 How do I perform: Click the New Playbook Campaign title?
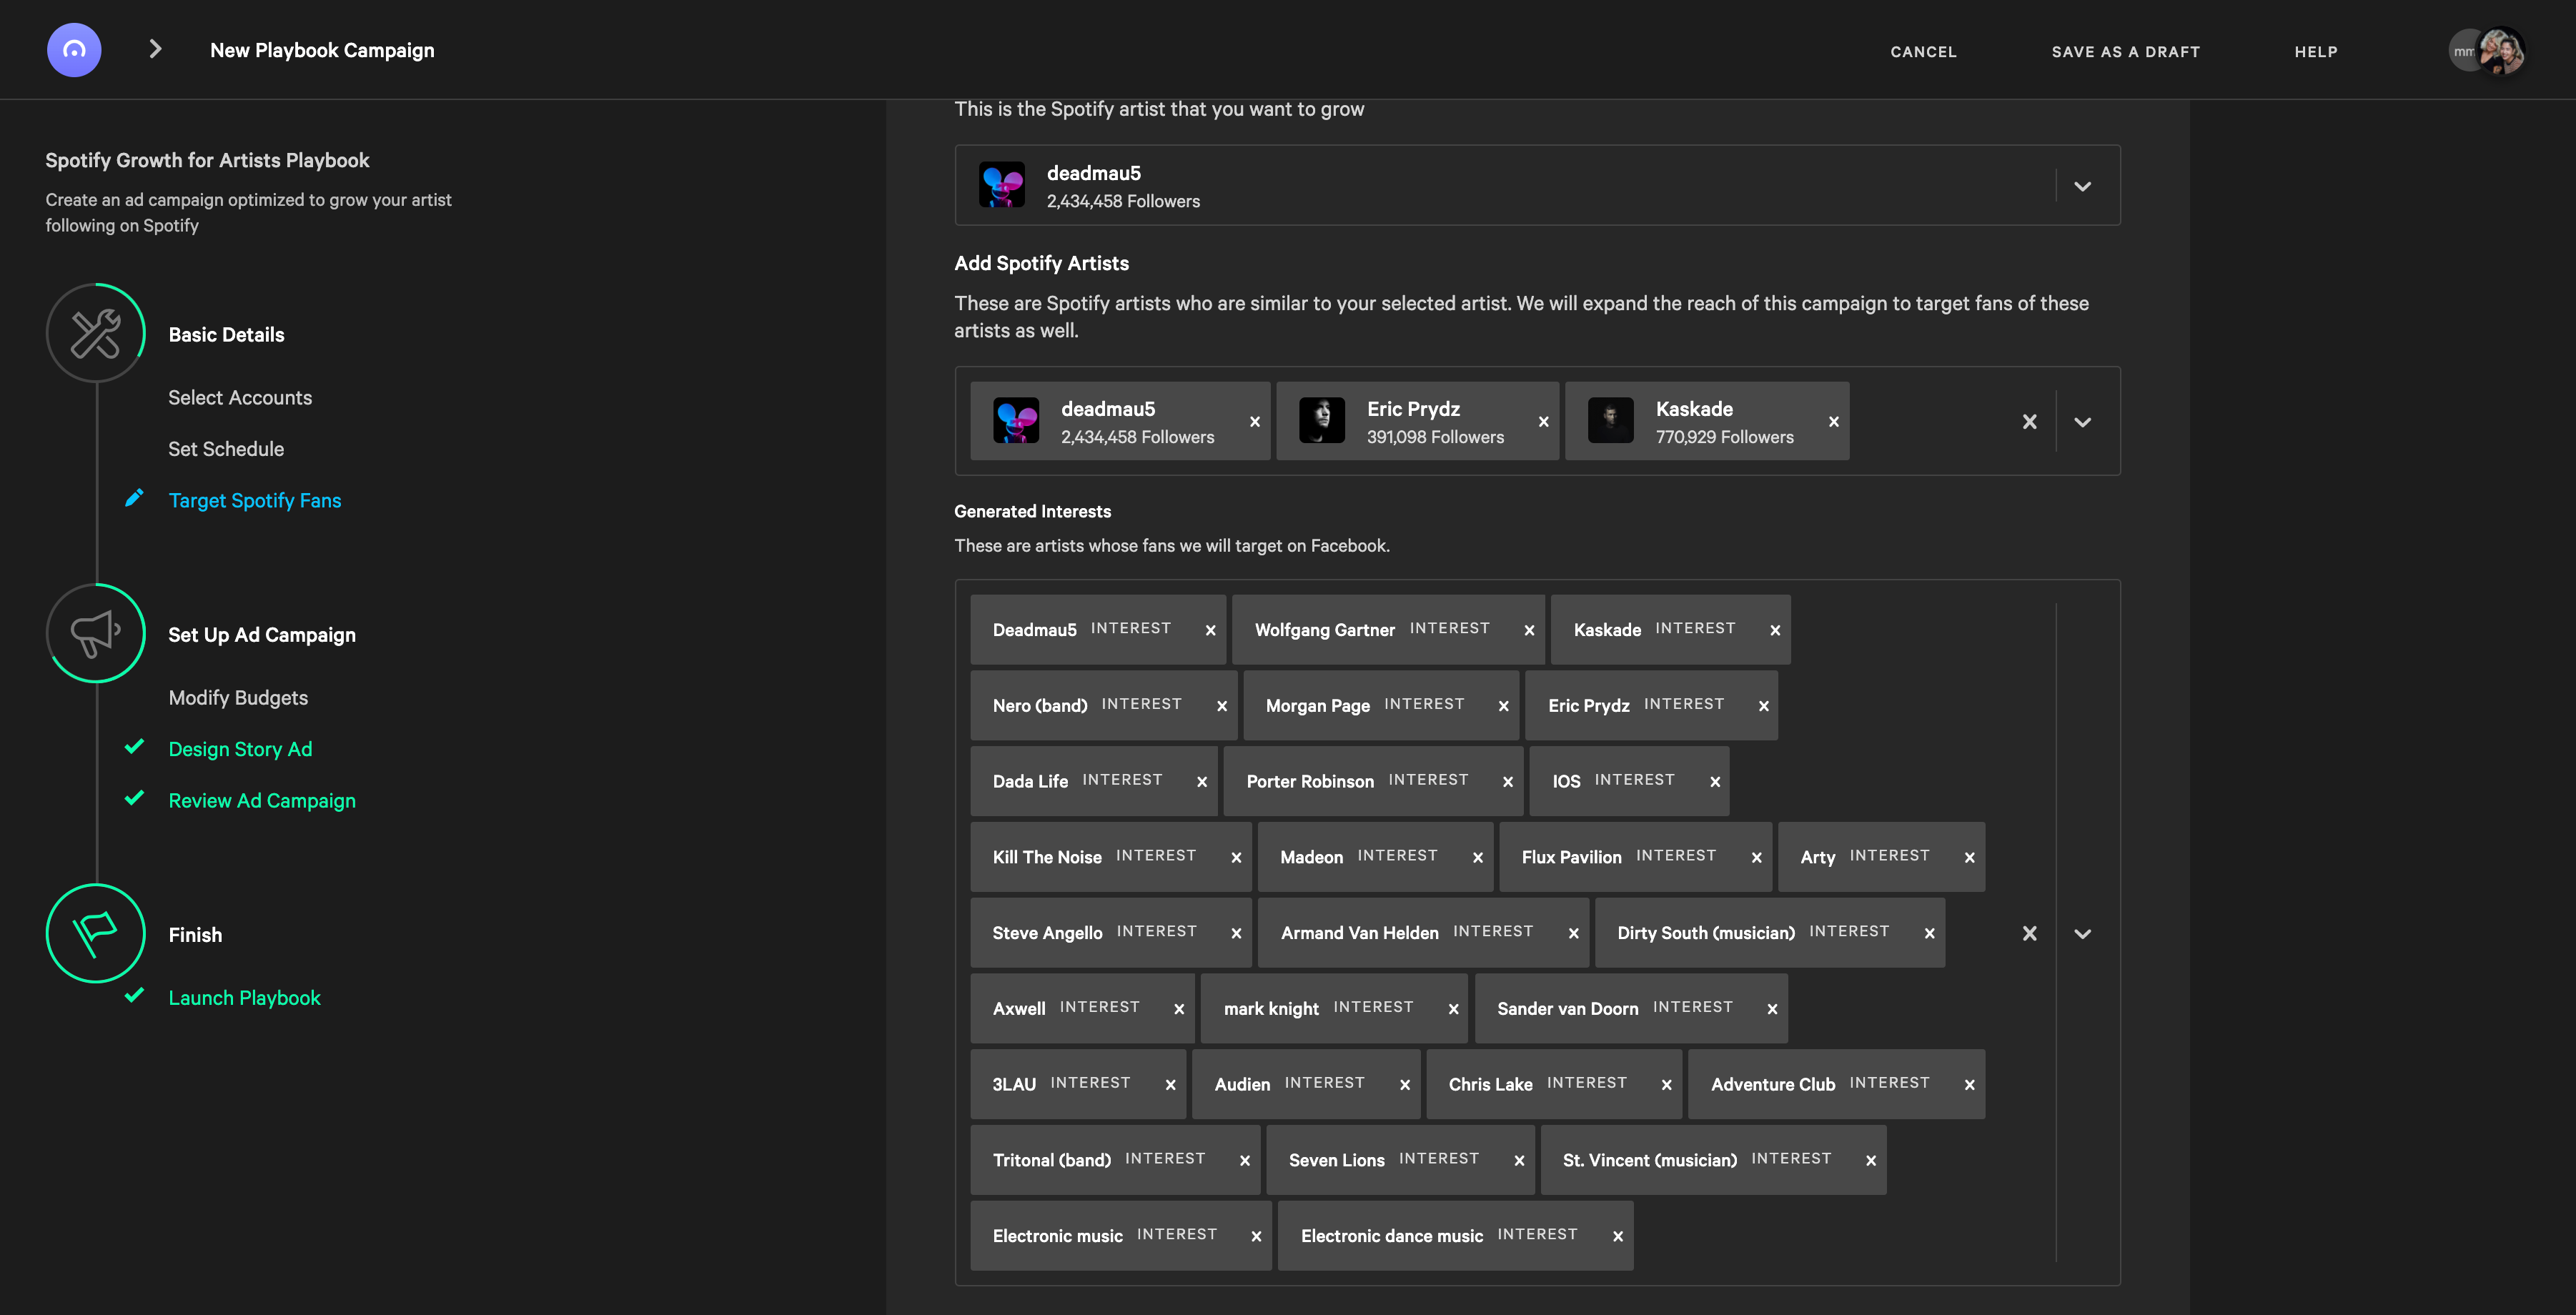322,50
